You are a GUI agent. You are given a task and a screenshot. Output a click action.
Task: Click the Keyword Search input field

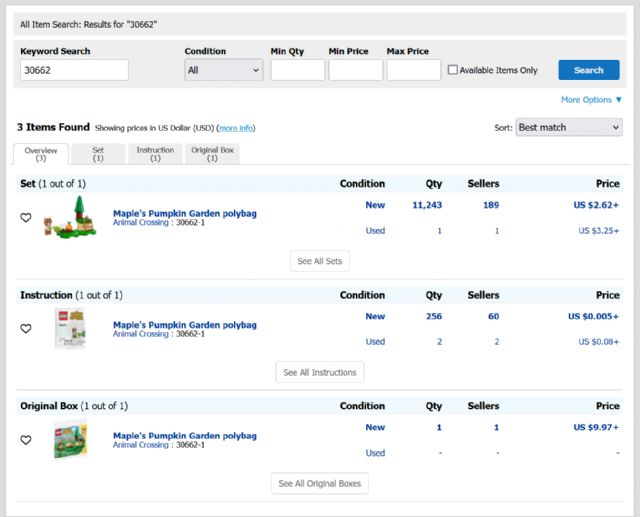(75, 70)
